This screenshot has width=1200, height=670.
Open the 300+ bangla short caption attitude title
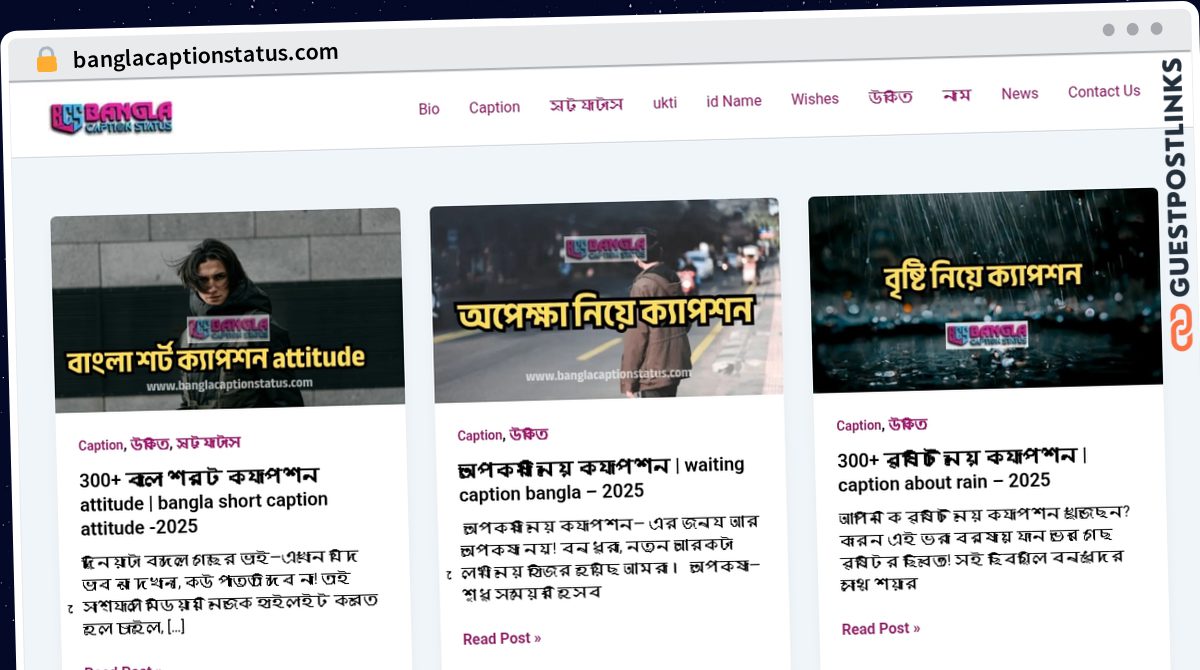point(204,501)
